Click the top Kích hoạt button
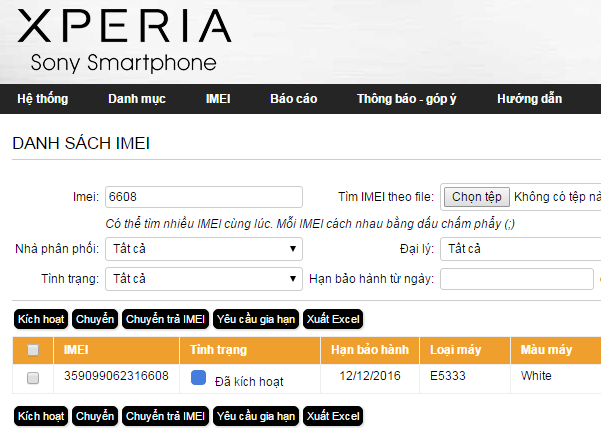 (41, 319)
